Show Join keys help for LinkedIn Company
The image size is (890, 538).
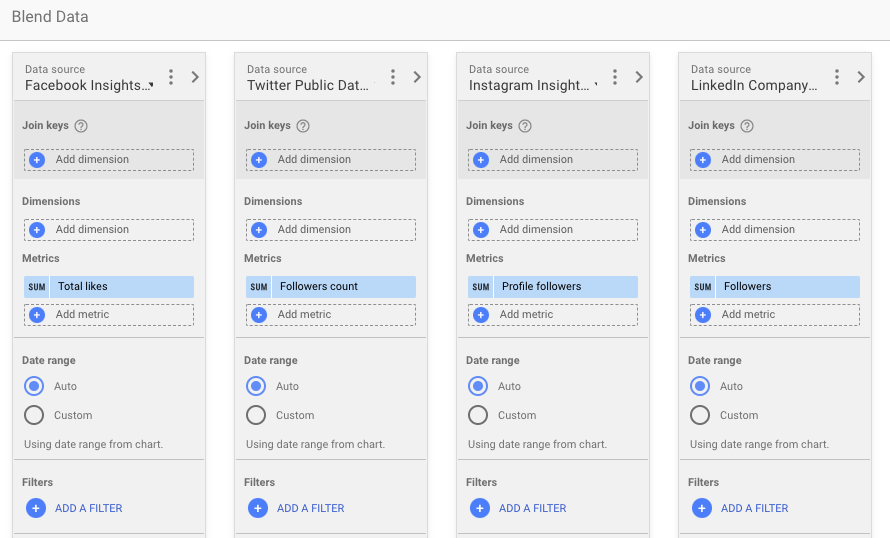coord(747,126)
